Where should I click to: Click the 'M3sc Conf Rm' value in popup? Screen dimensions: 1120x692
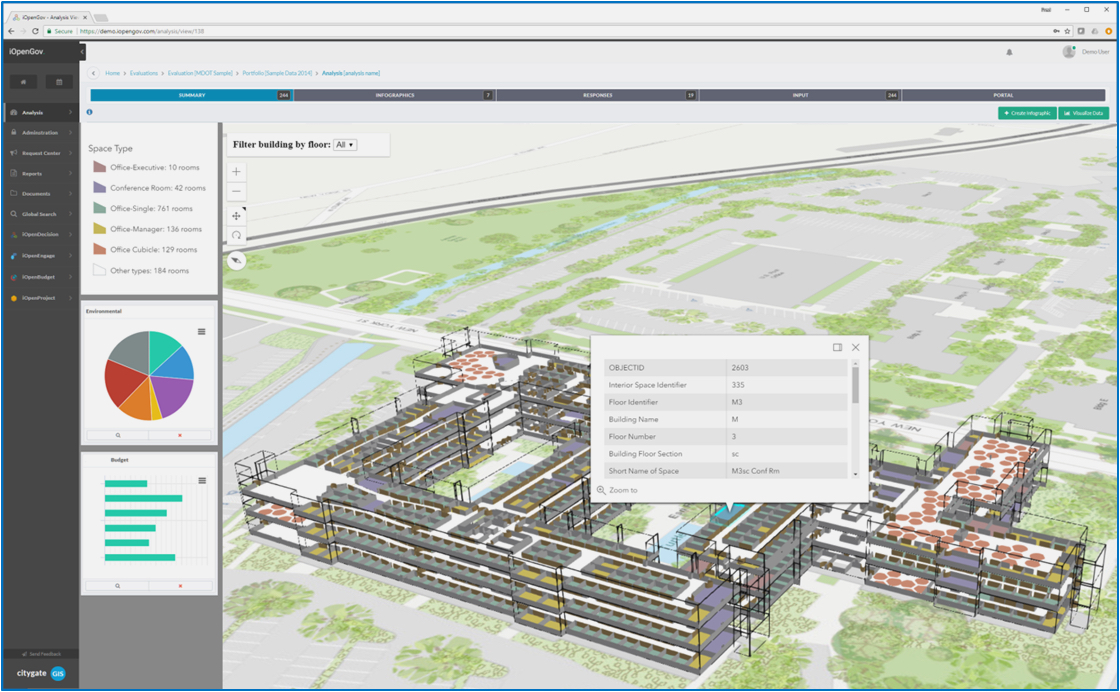[755, 471]
